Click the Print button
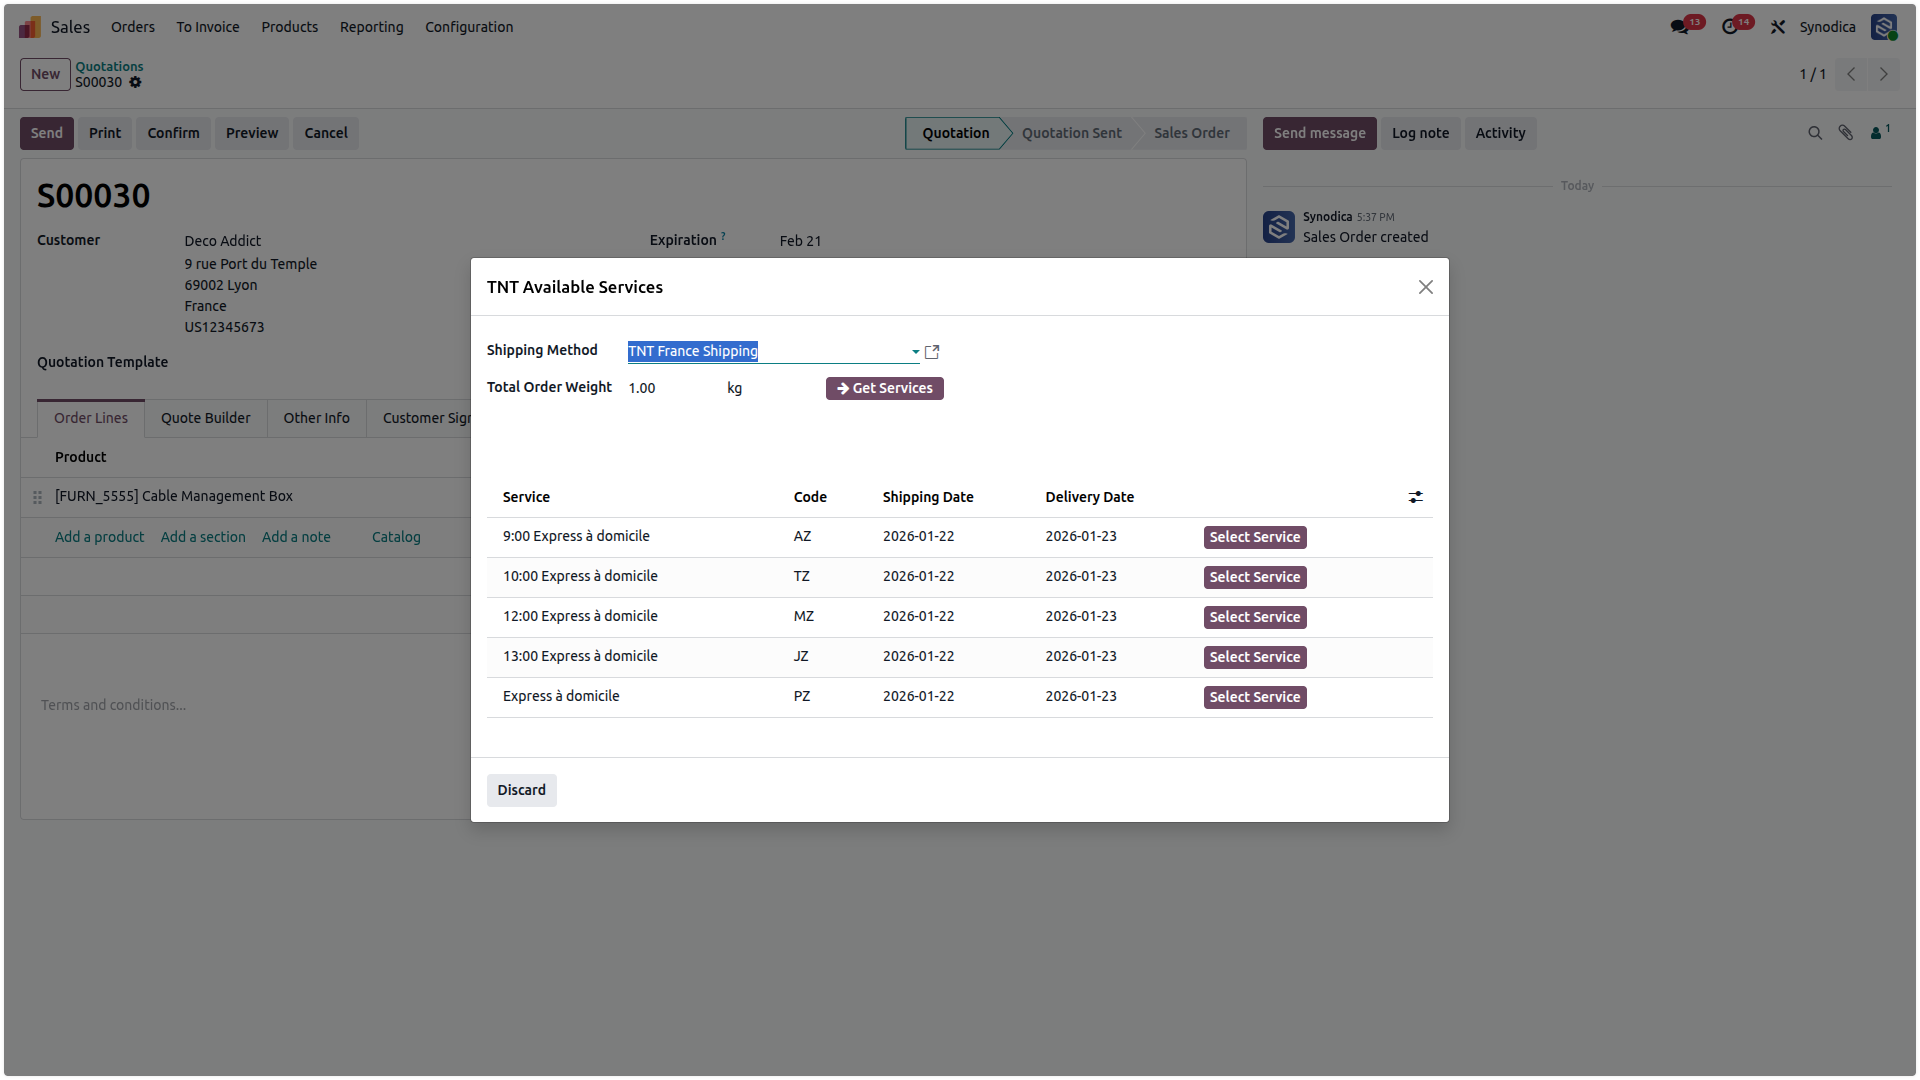 pyautogui.click(x=105, y=133)
